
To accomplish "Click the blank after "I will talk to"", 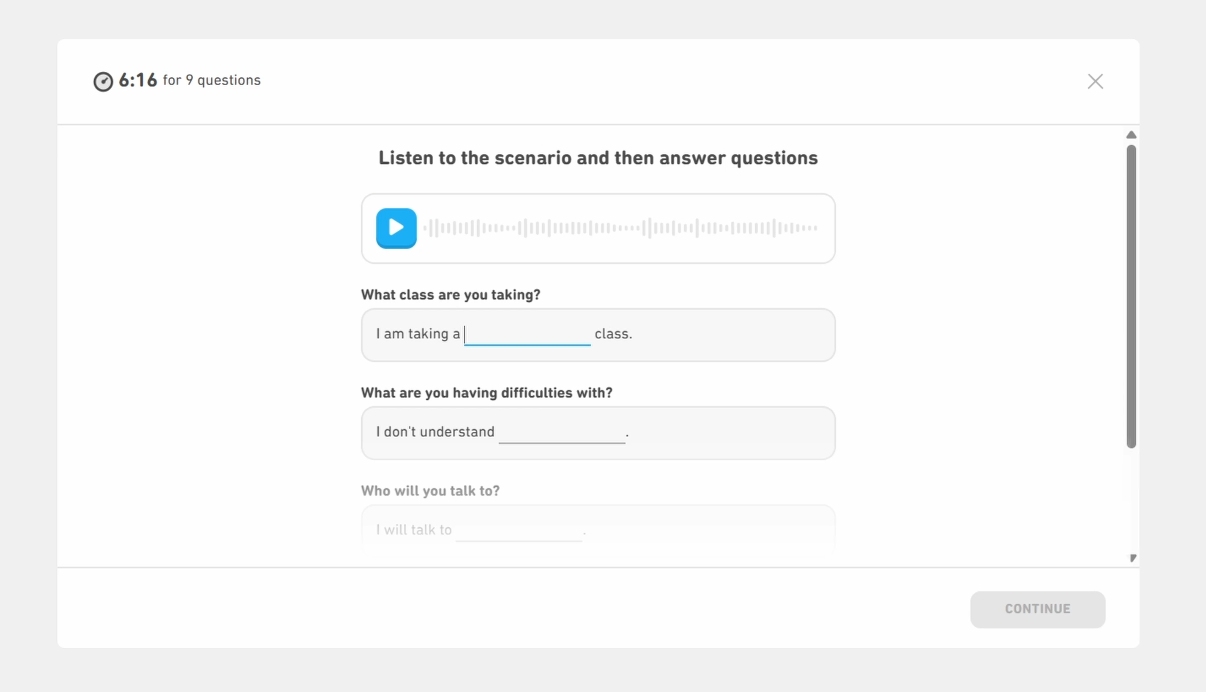I will pos(518,530).
